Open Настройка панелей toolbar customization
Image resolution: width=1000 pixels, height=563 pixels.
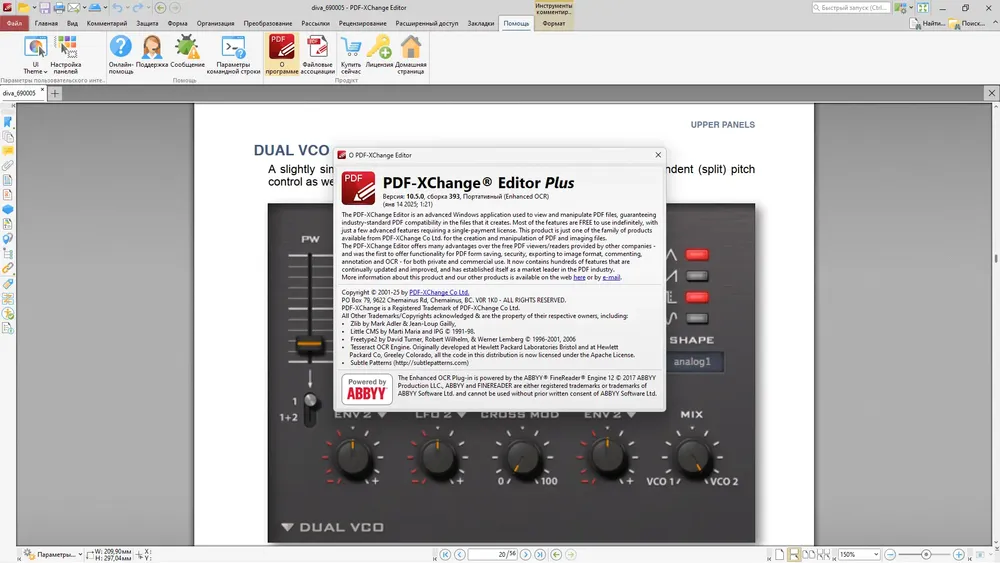pyautogui.click(x=66, y=55)
